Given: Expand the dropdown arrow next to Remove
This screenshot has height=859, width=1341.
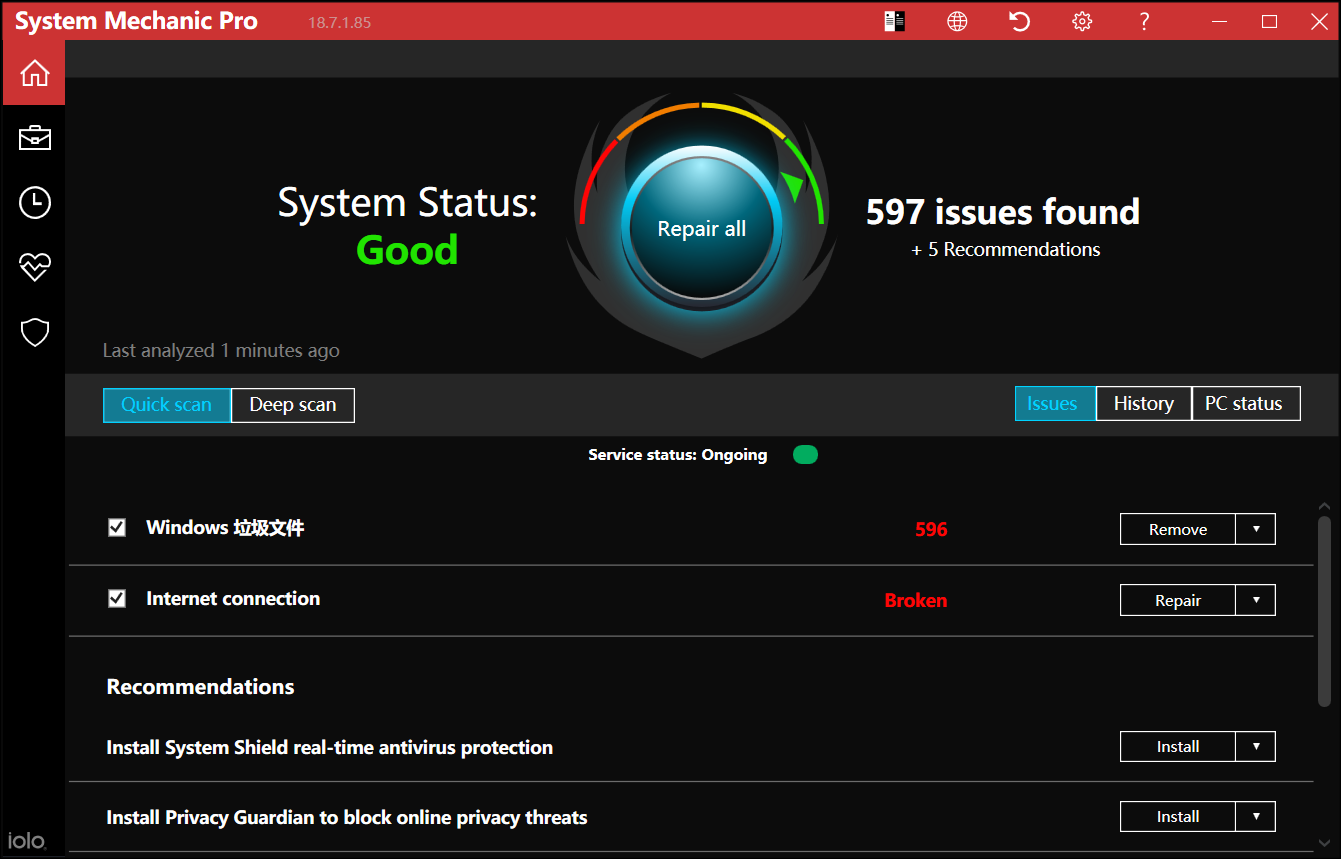Looking at the screenshot, I should tap(1256, 529).
